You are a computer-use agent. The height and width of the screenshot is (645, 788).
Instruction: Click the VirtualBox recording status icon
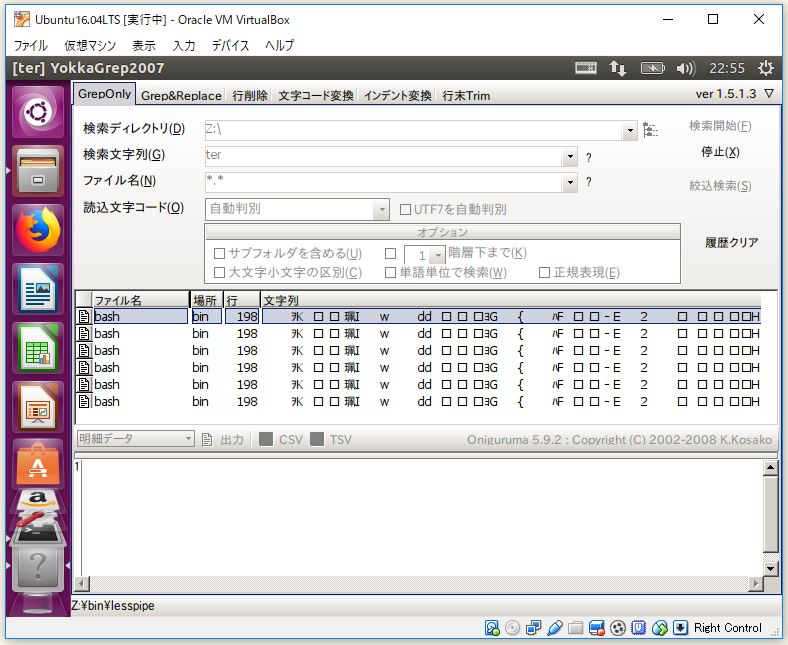(618, 628)
